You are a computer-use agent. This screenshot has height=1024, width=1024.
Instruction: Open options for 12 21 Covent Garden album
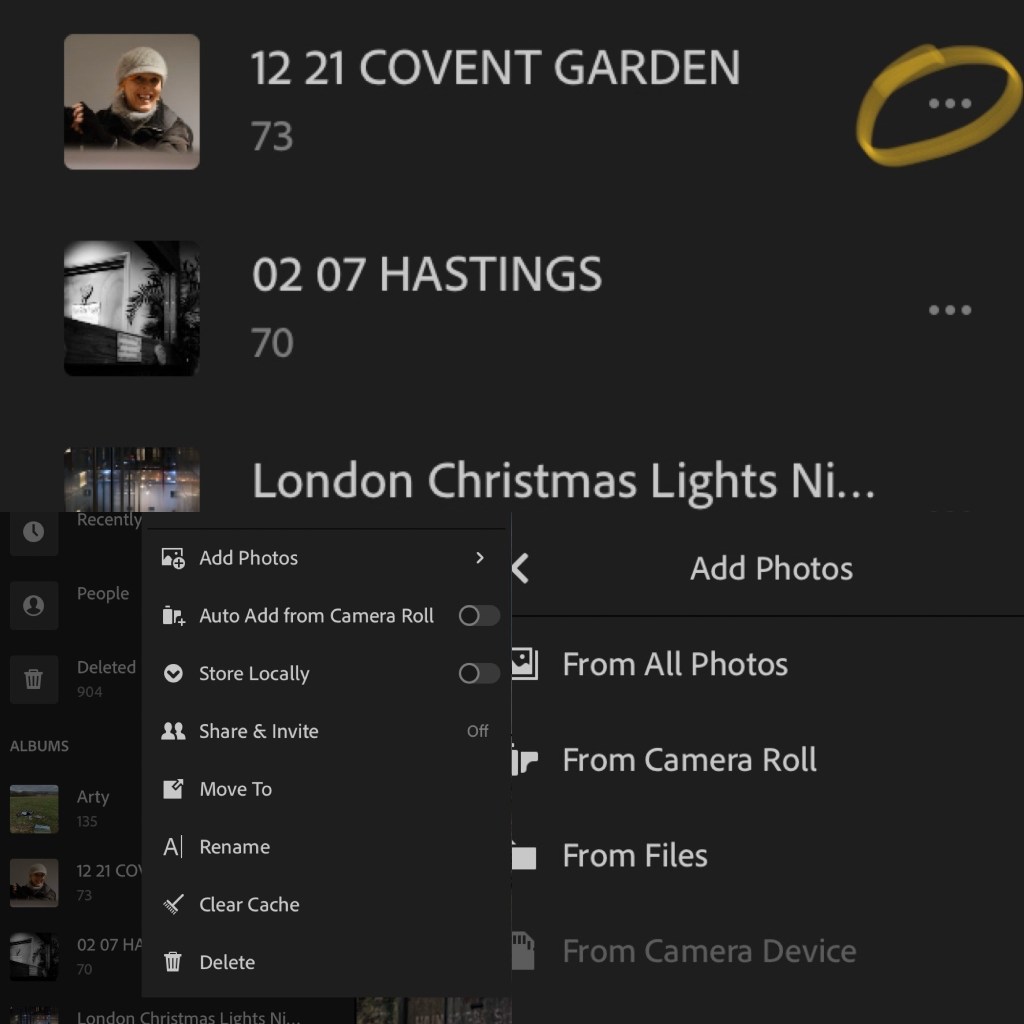[x=949, y=103]
